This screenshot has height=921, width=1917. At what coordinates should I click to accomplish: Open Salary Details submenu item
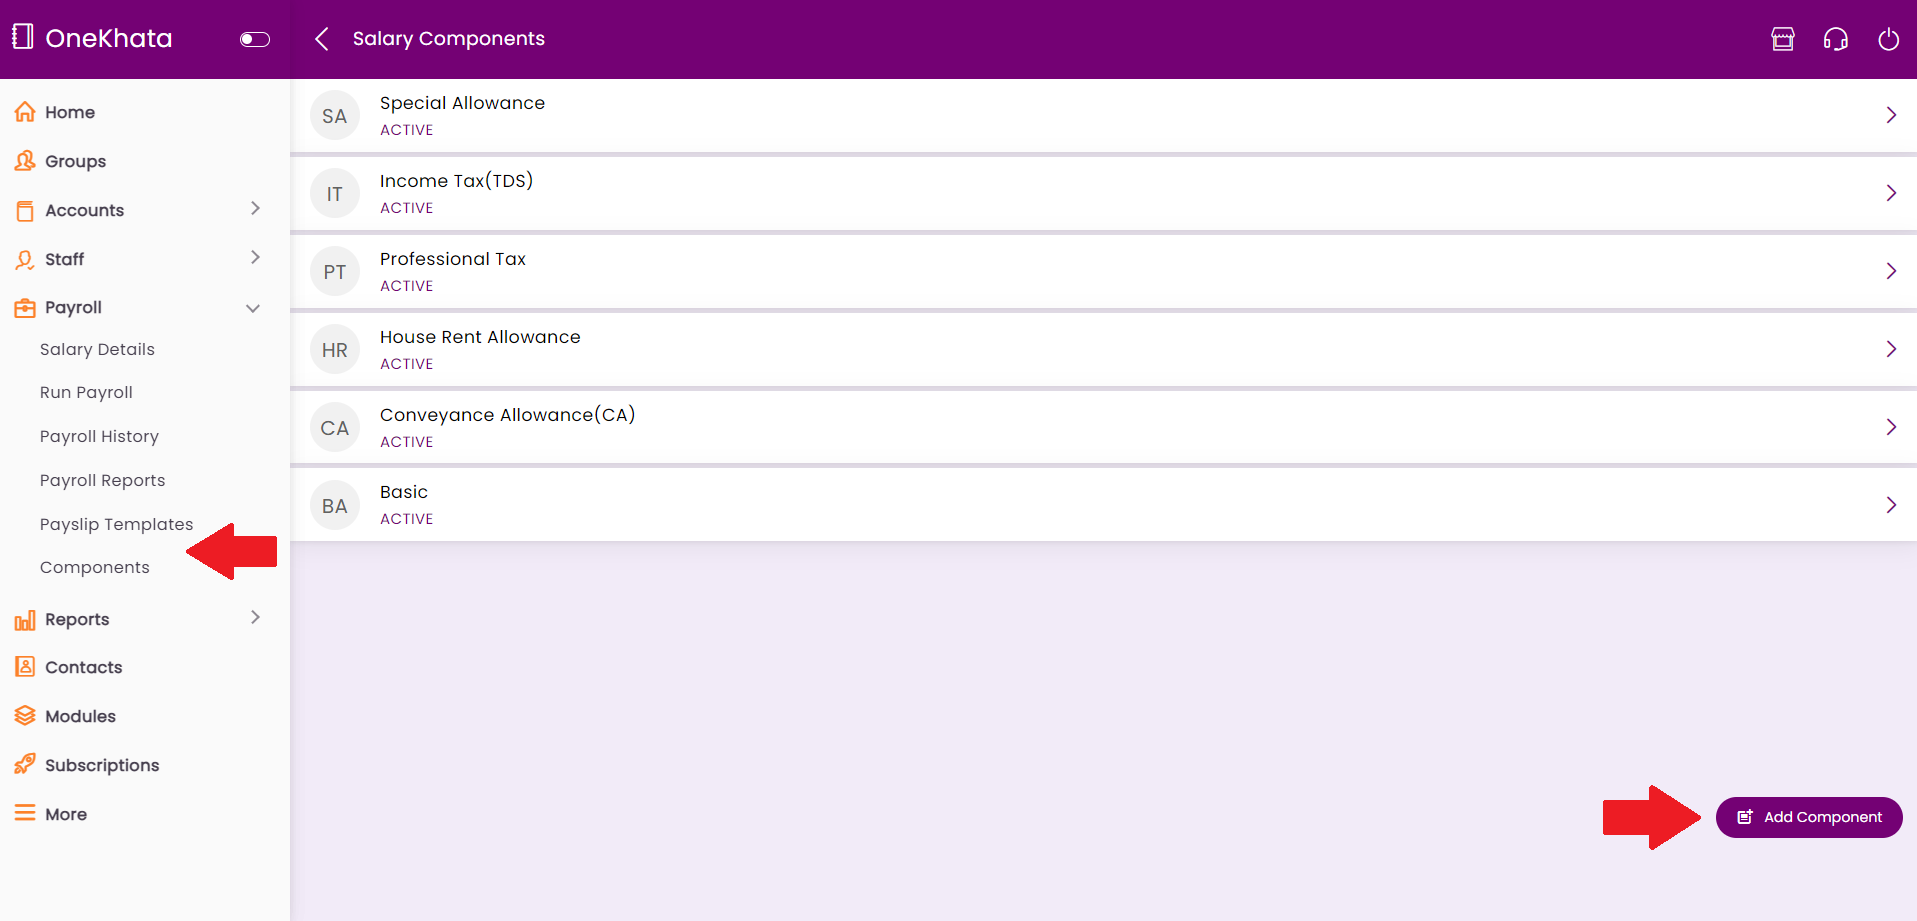click(x=97, y=349)
